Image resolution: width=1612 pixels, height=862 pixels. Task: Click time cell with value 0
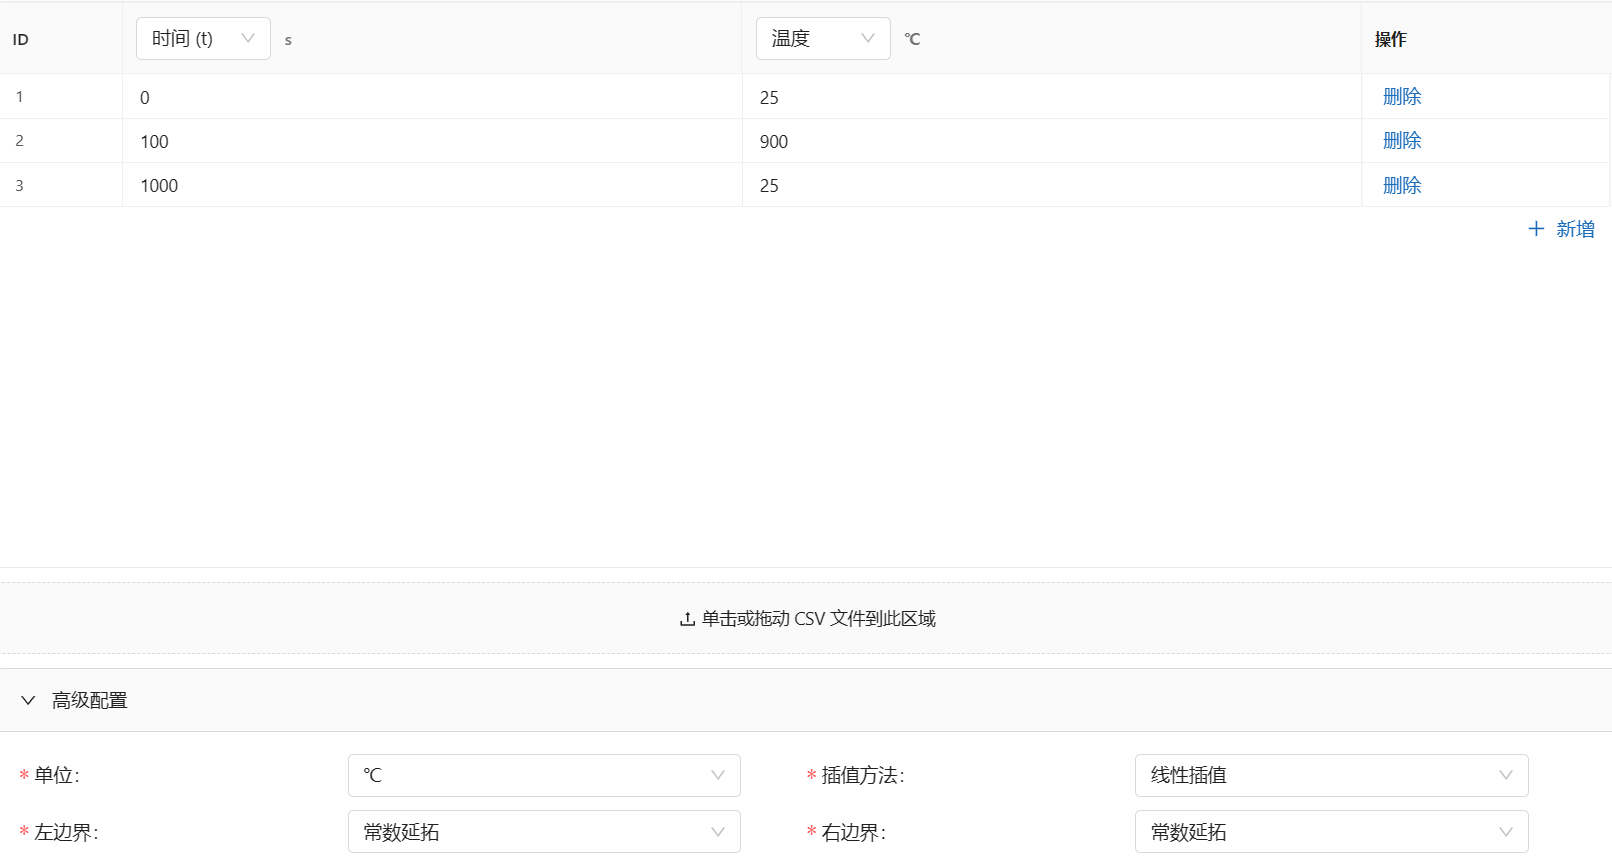[x=432, y=97]
